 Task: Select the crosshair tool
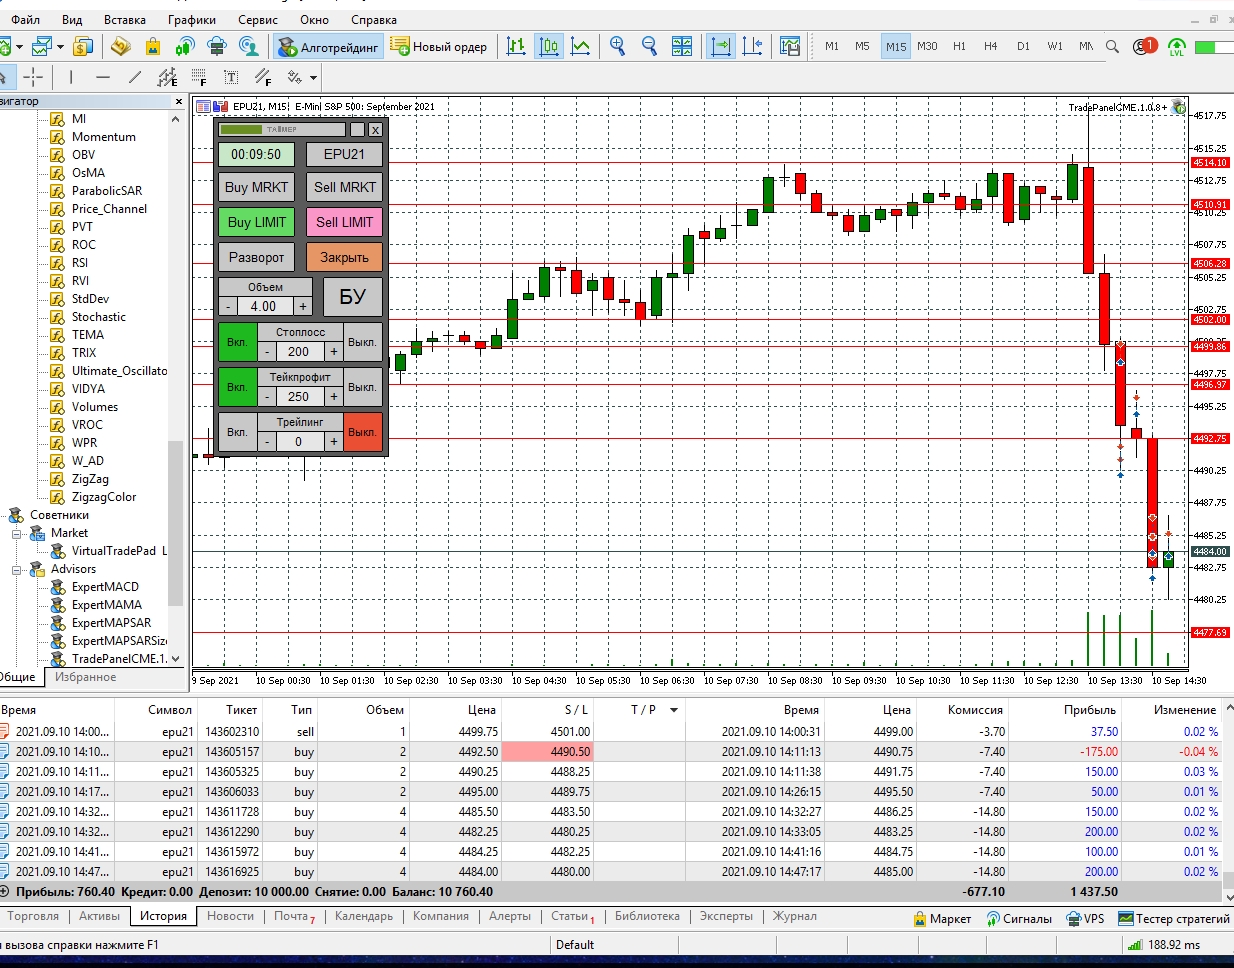point(33,77)
